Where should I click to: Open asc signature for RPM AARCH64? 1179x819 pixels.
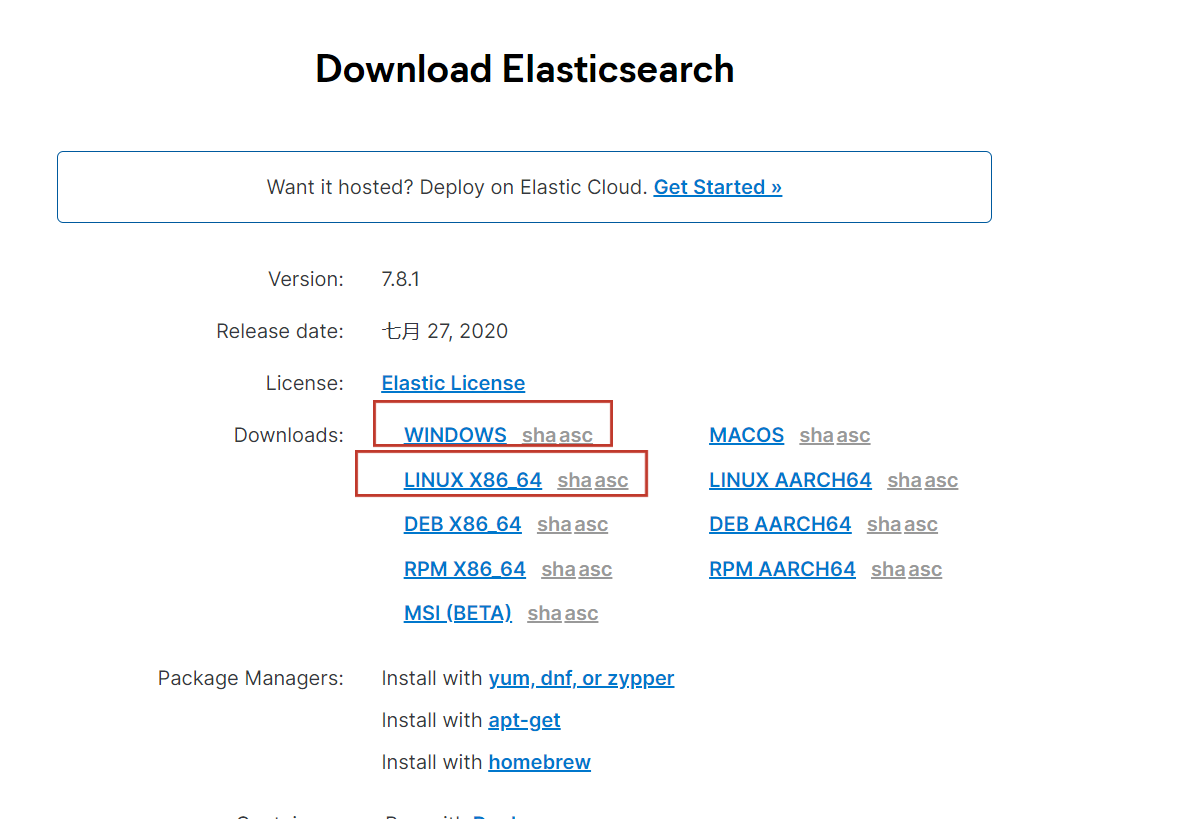[925, 569]
